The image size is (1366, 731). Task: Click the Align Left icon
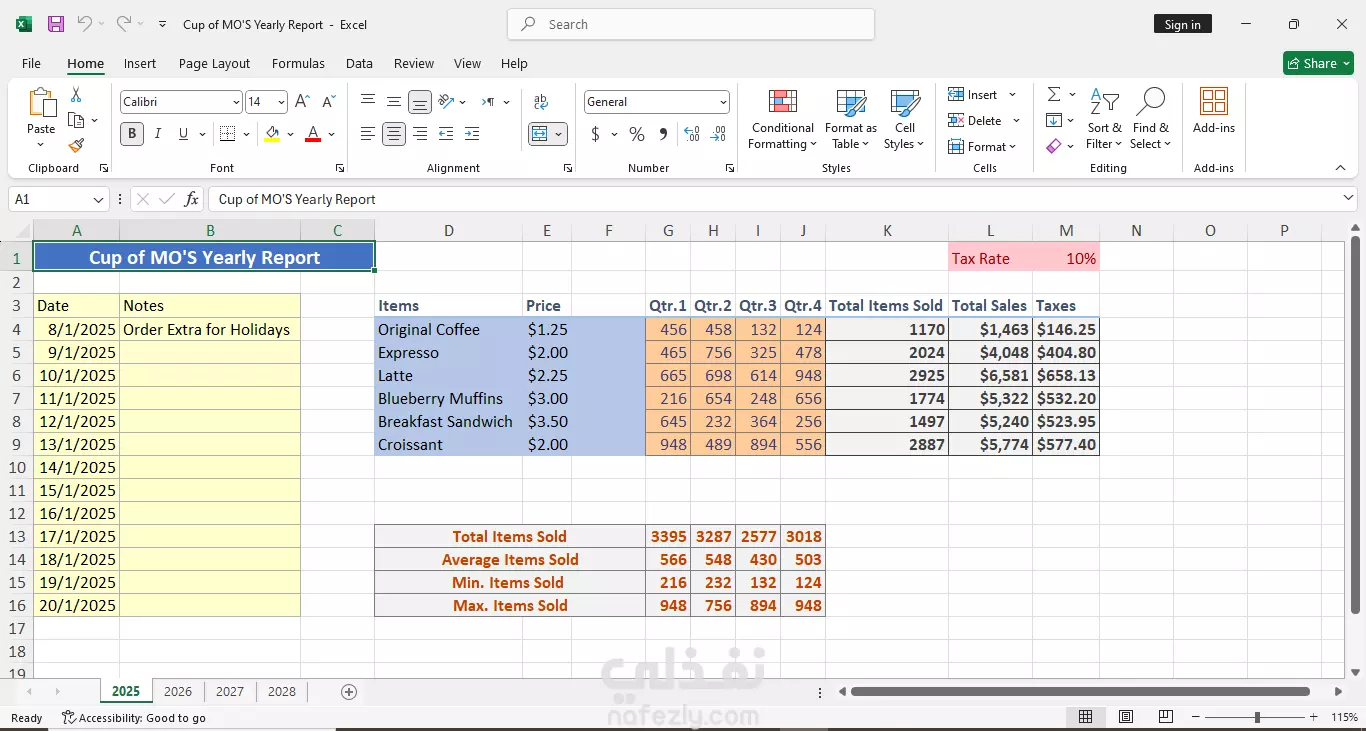368,134
